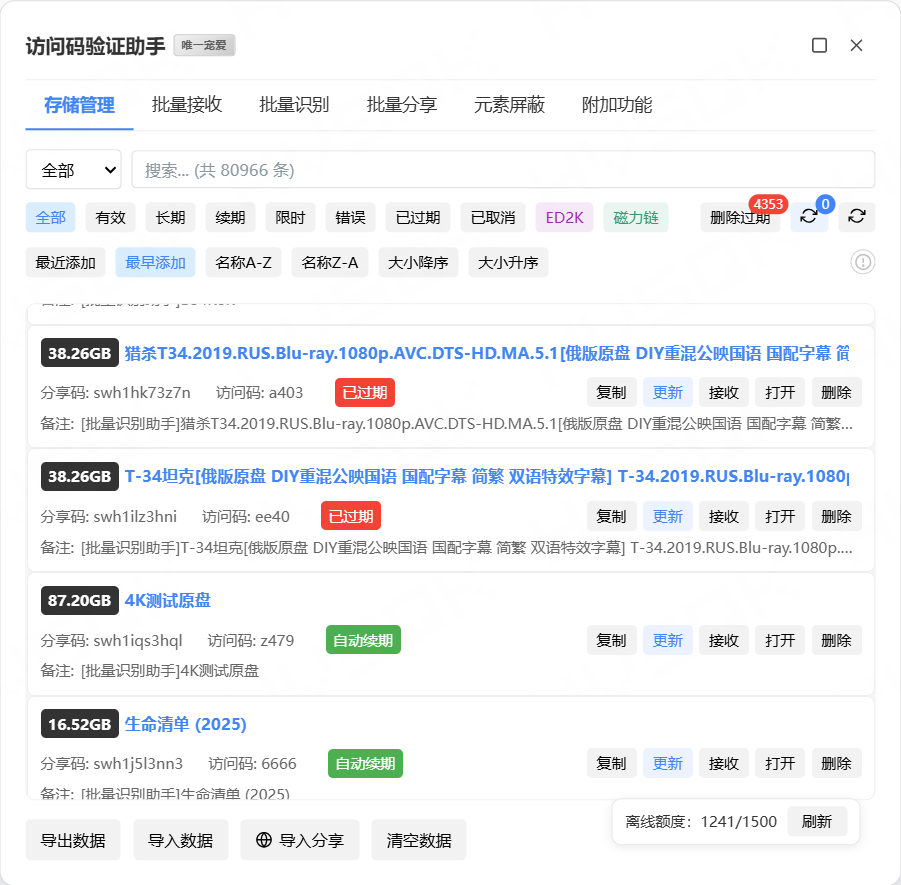Image resolution: width=901 pixels, height=885 pixels.
Task: Click 删除过期 to remove expired items
Action: tap(739, 217)
